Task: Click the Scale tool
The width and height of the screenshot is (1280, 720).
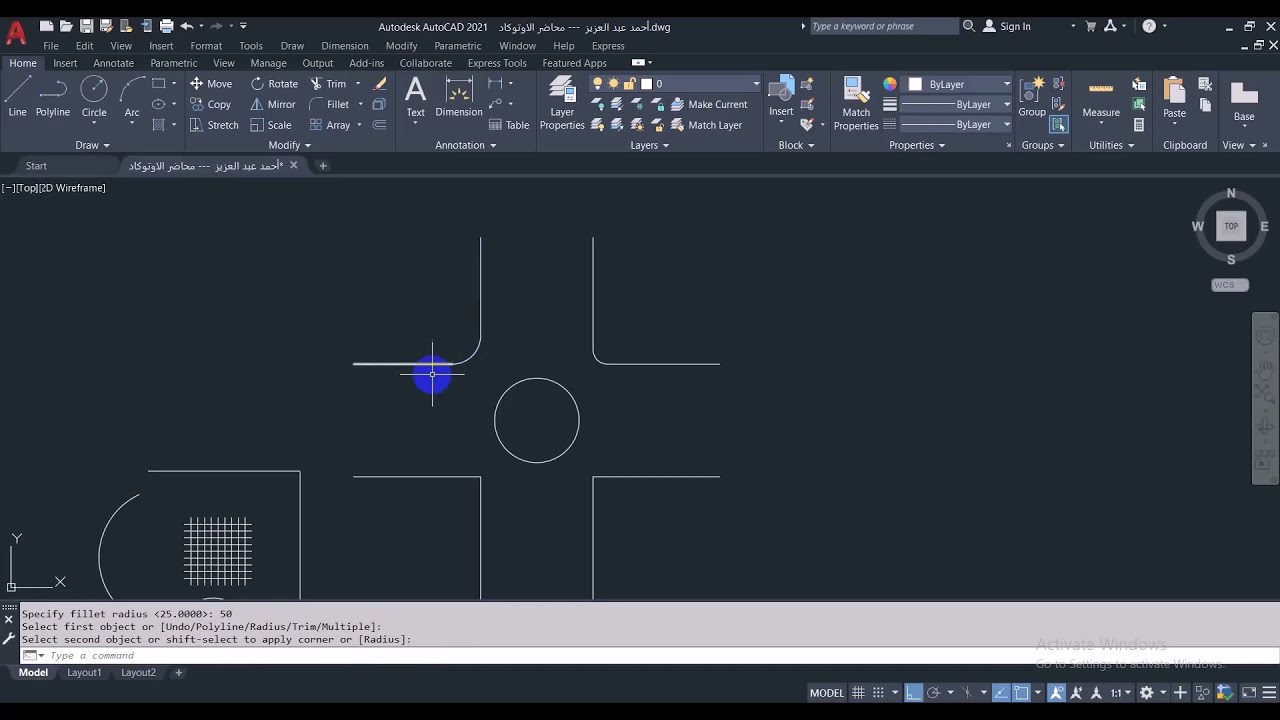Action: pos(271,125)
